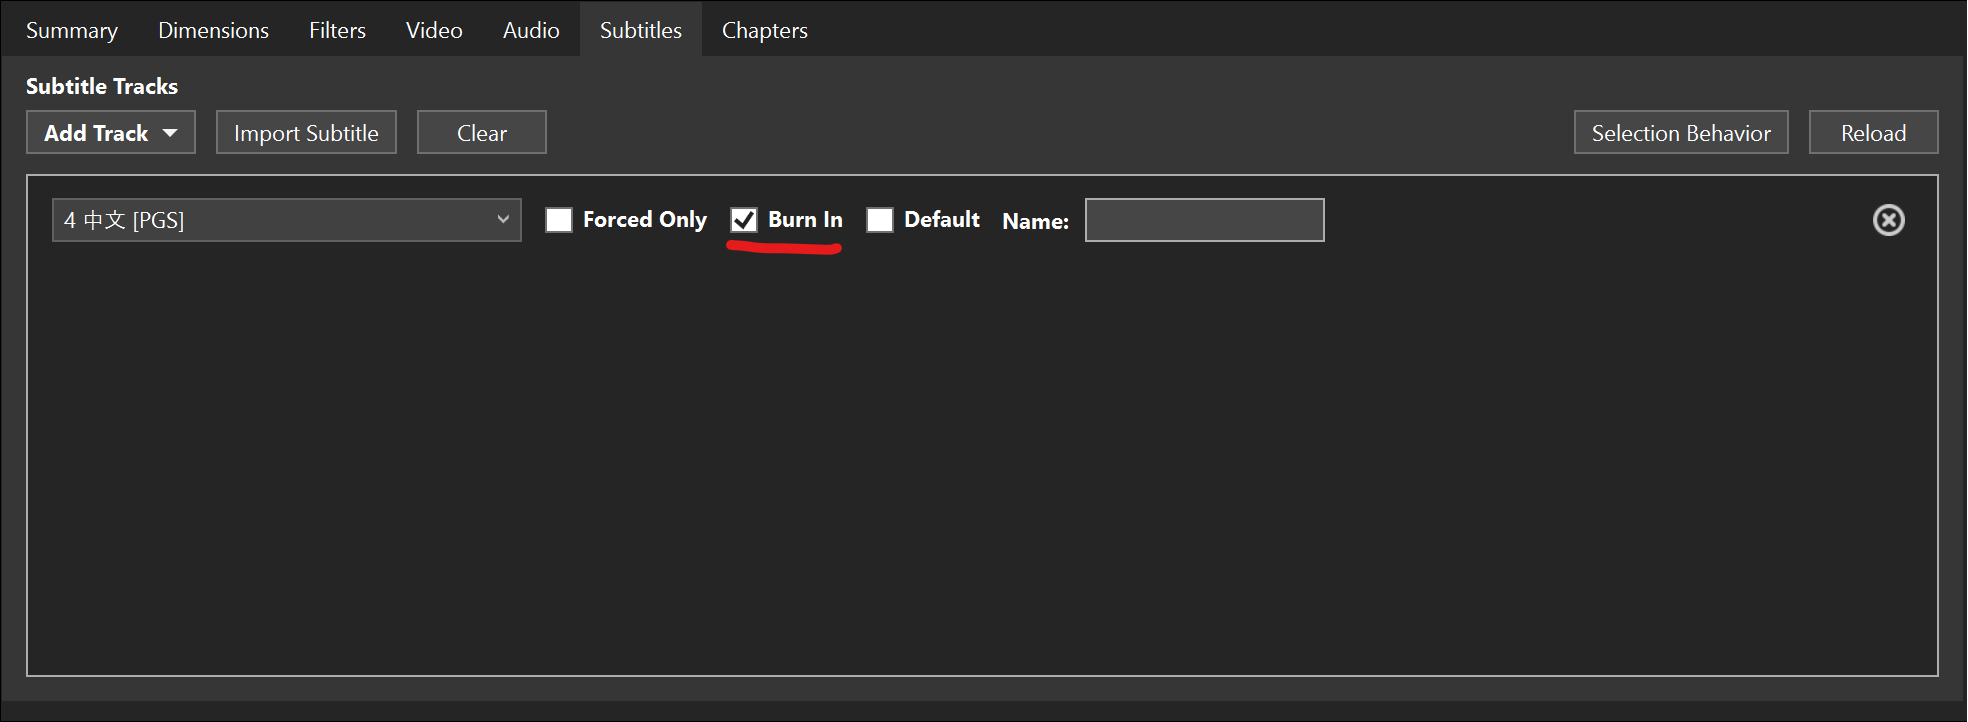The height and width of the screenshot is (722, 1968).
Task: Open the Selection Behavior settings
Action: coord(1680,131)
